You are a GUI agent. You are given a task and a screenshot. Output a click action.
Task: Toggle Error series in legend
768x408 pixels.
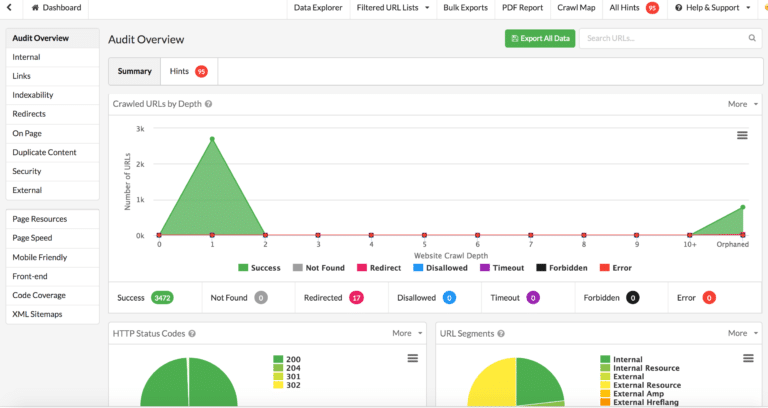pyautogui.click(x=616, y=268)
